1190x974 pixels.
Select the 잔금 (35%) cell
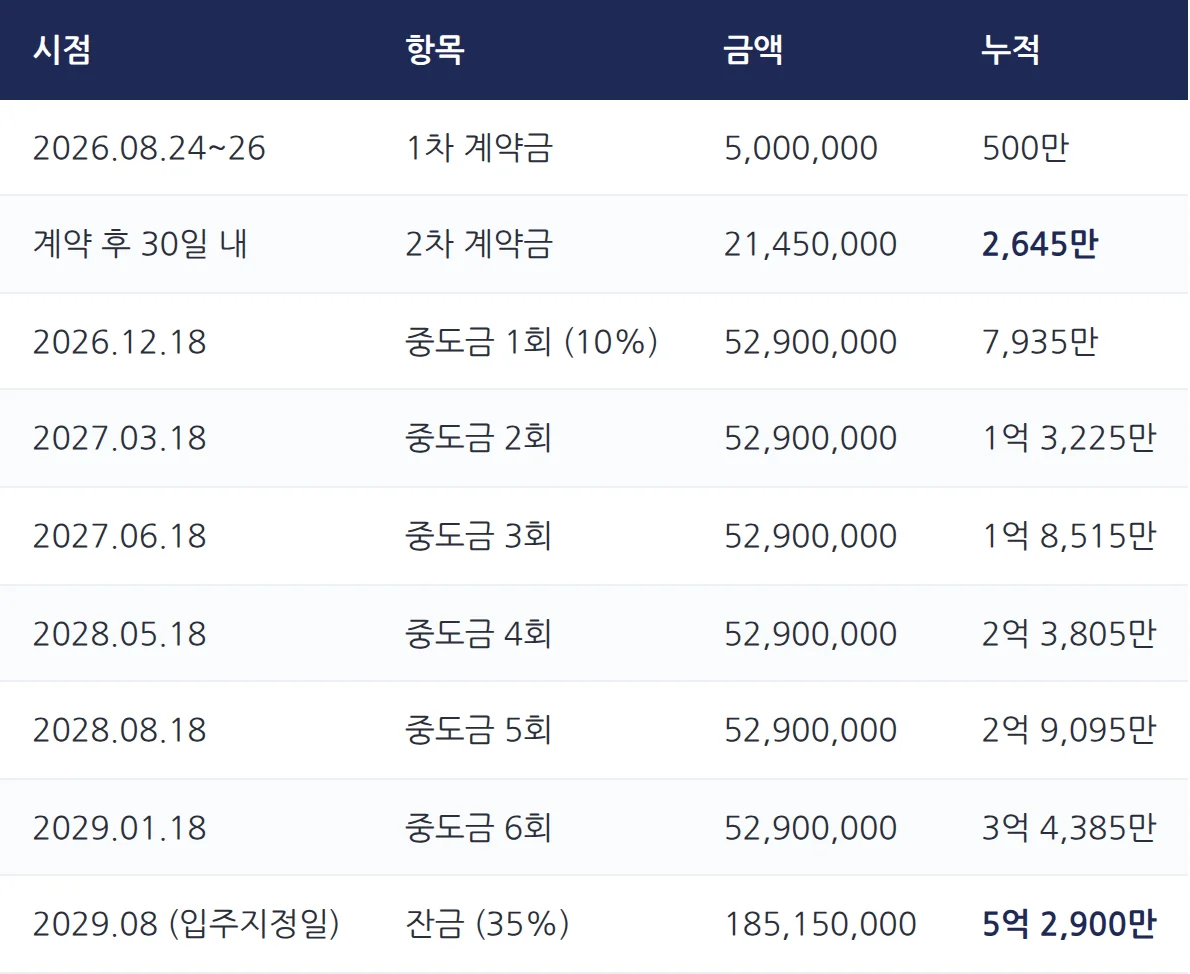(x=487, y=924)
